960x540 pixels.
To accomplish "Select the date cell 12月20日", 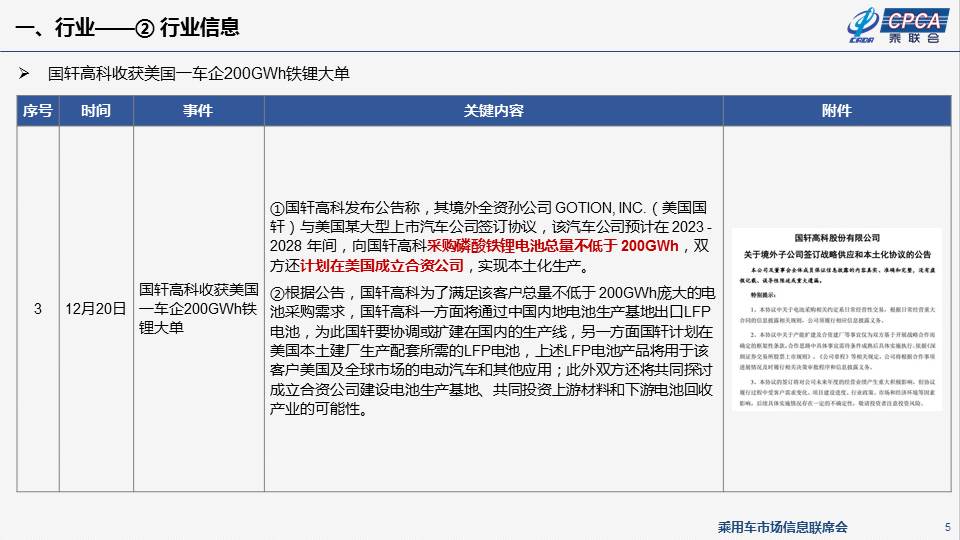I will click(96, 309).
